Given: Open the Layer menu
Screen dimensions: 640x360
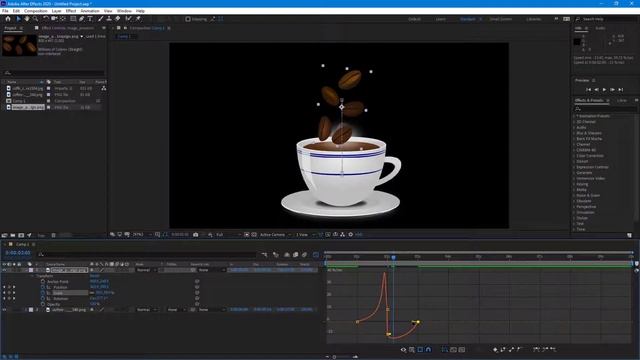Looking at the screenshot, I should 57,11.
